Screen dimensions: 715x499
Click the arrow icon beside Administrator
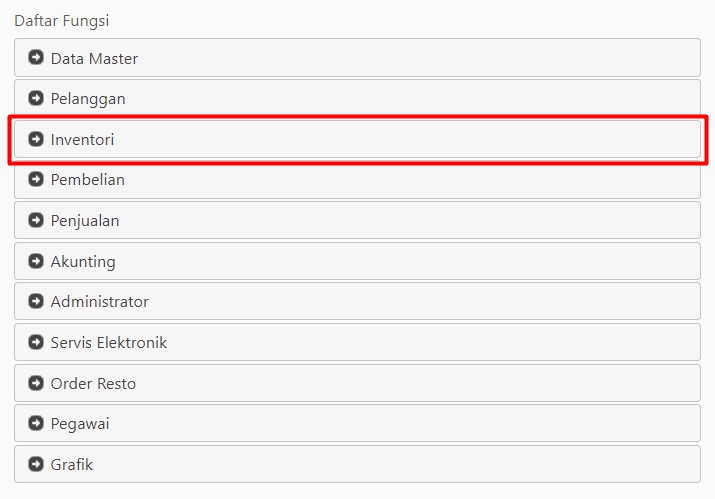tap(36, 301)
